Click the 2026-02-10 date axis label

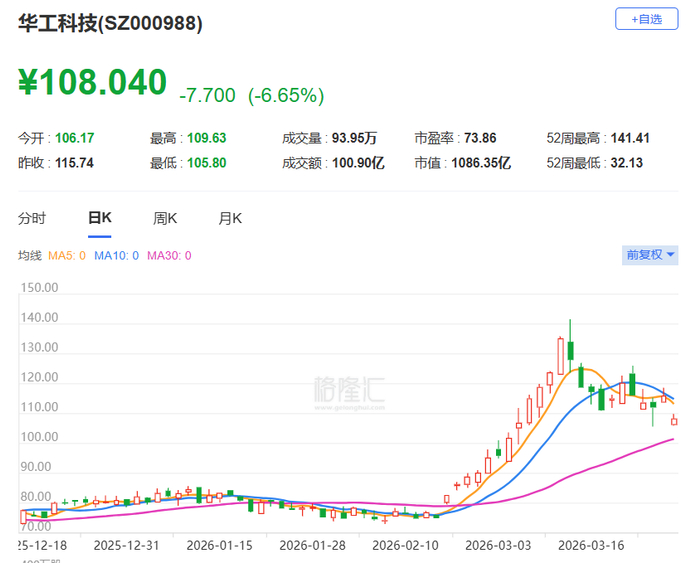point(405,546)
